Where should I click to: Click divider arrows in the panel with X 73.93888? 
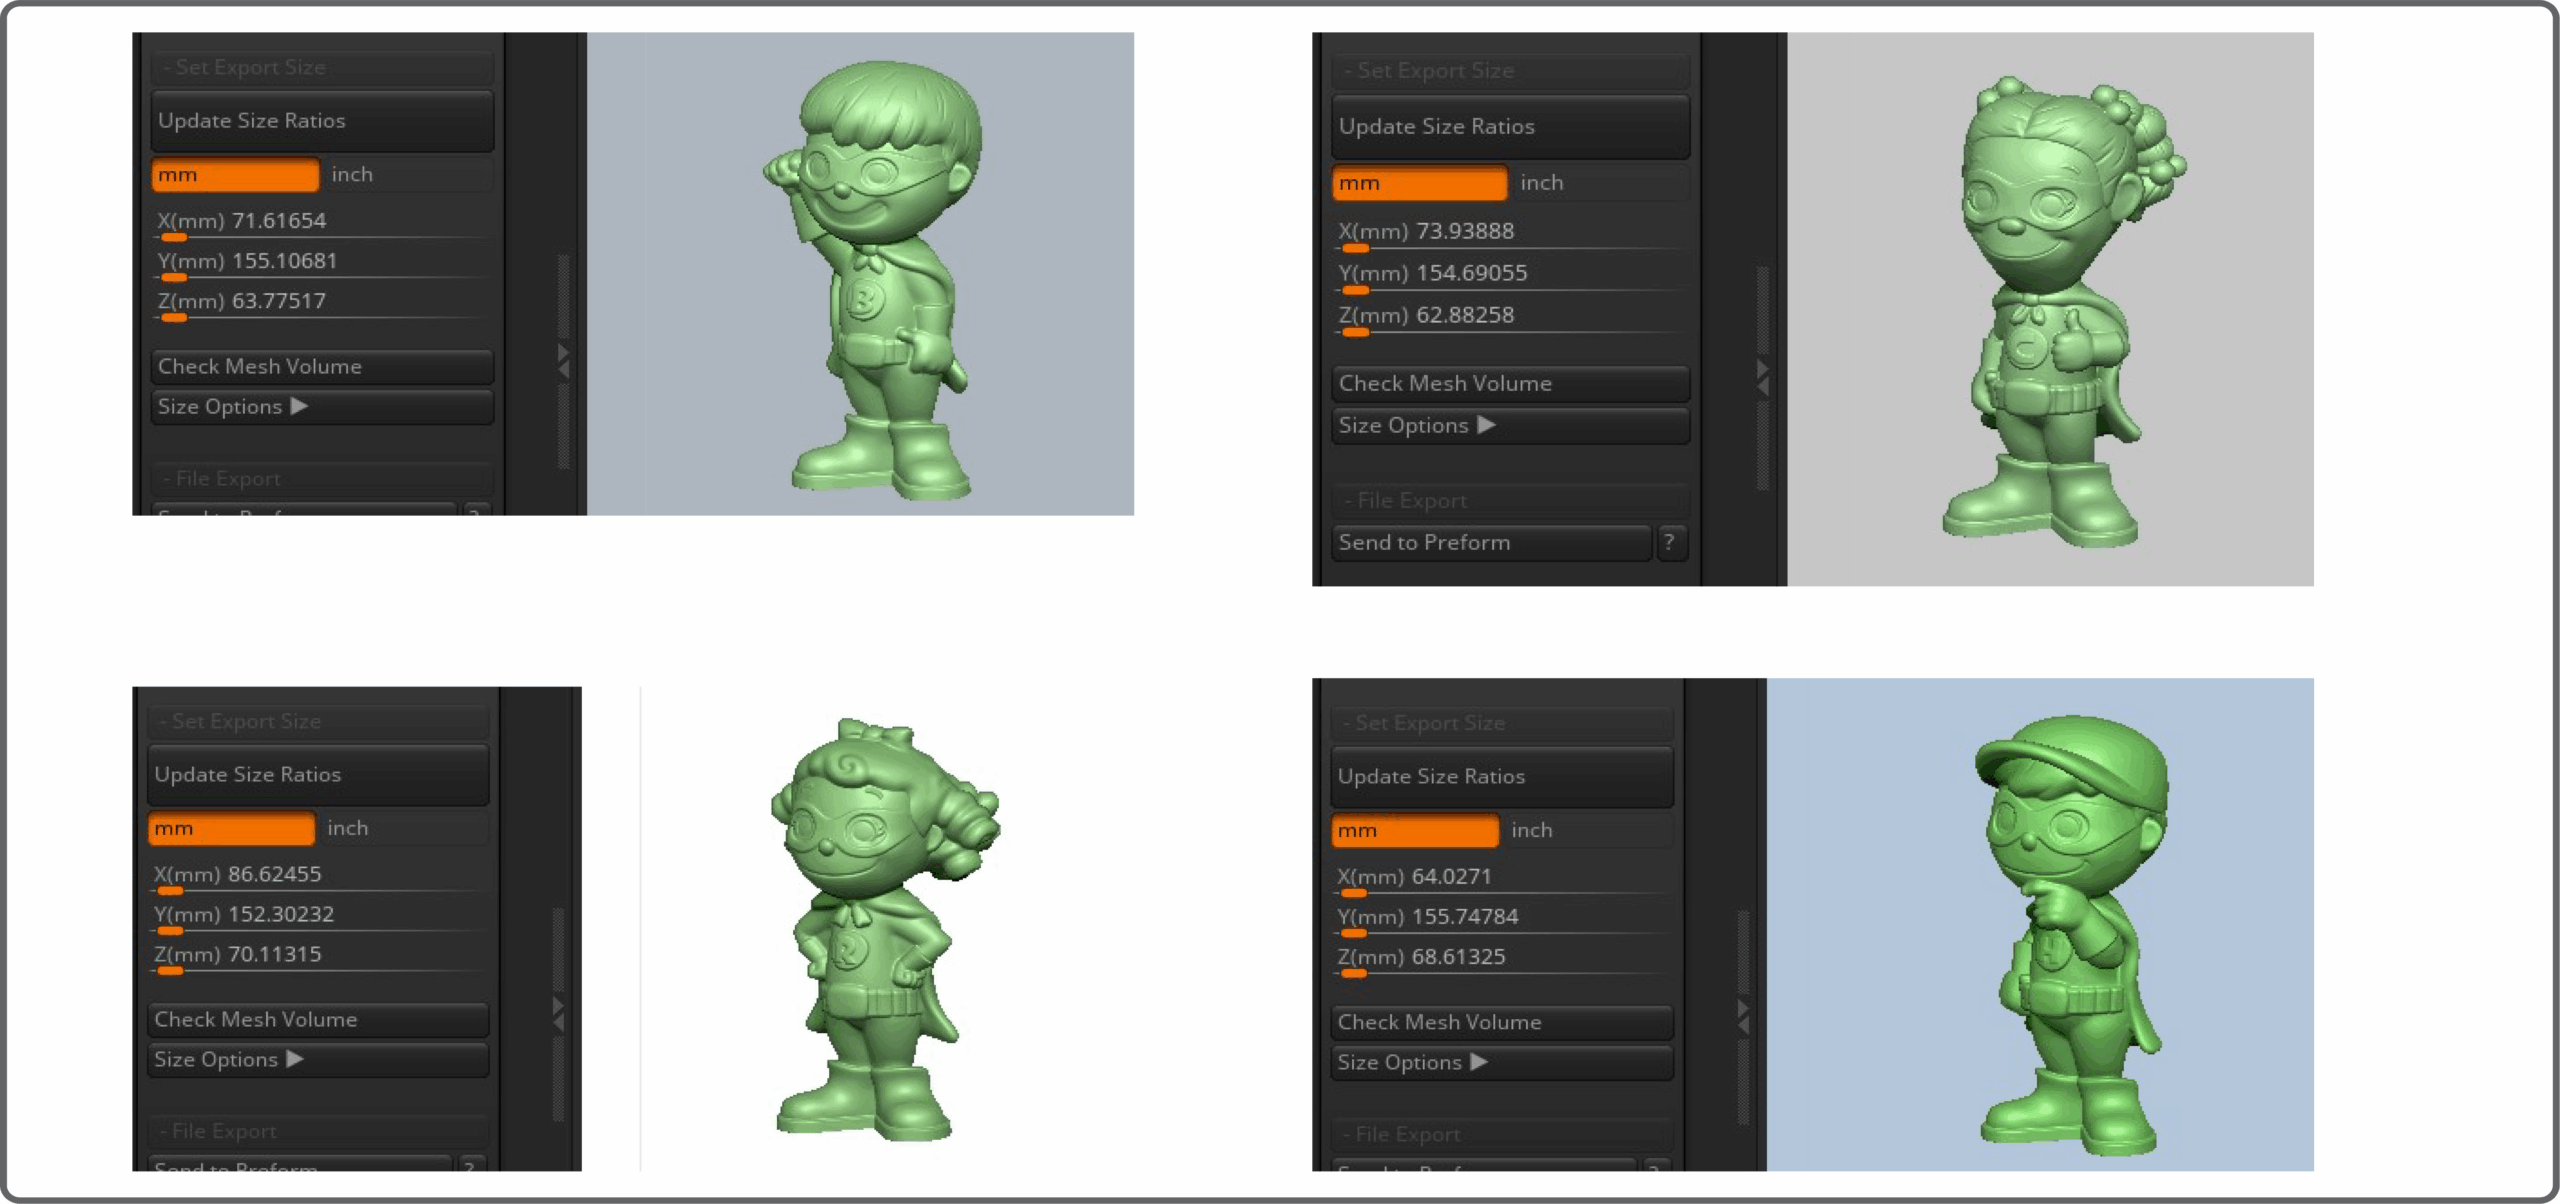1762,377
